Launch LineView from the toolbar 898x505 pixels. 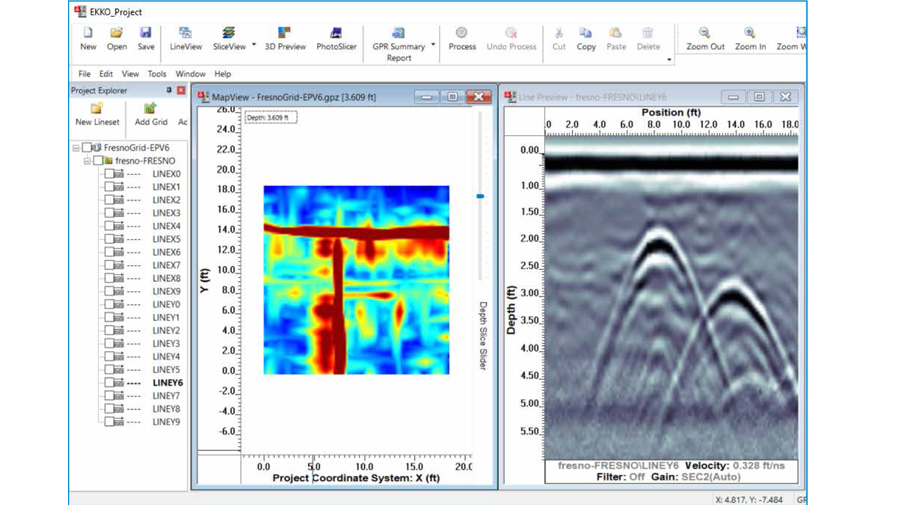tap(186, 38)
